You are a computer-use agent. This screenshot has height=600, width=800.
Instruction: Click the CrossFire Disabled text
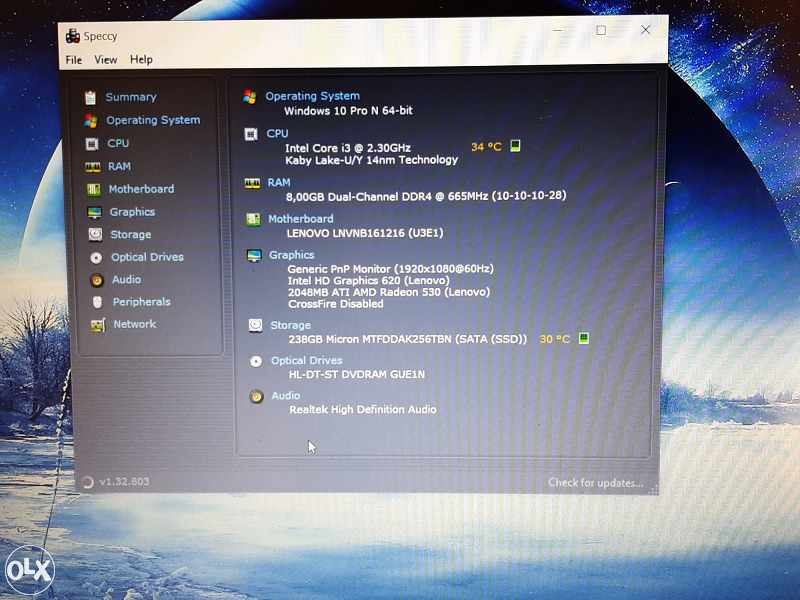[336, 304]
